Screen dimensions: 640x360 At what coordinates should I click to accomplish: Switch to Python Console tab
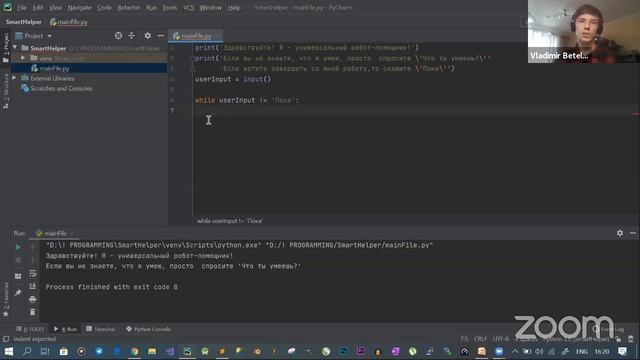148,329
